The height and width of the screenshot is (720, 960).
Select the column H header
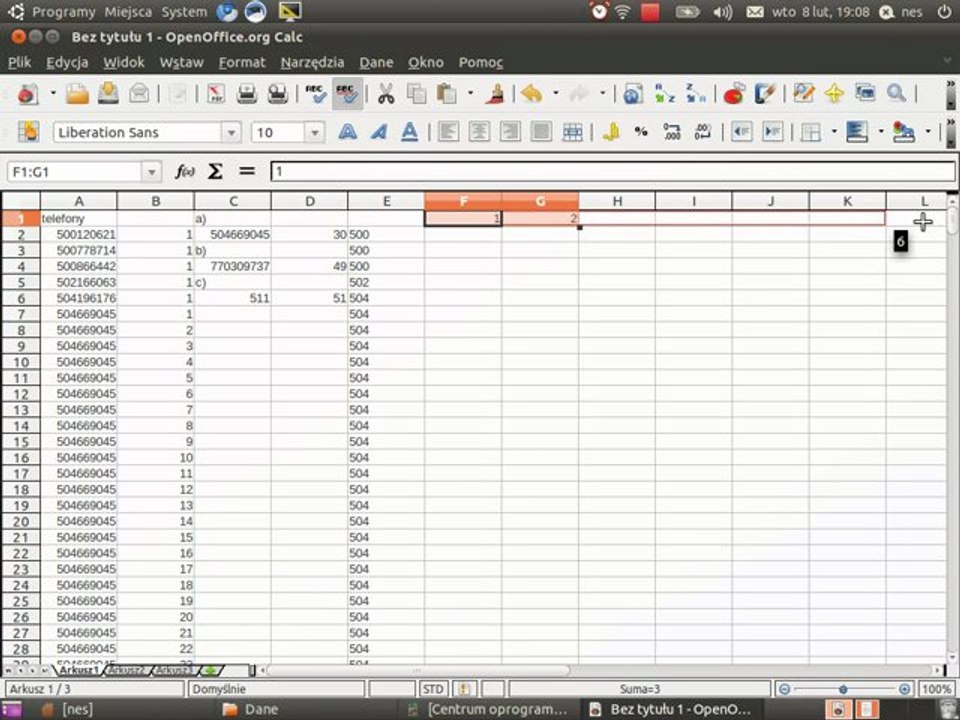617,201
